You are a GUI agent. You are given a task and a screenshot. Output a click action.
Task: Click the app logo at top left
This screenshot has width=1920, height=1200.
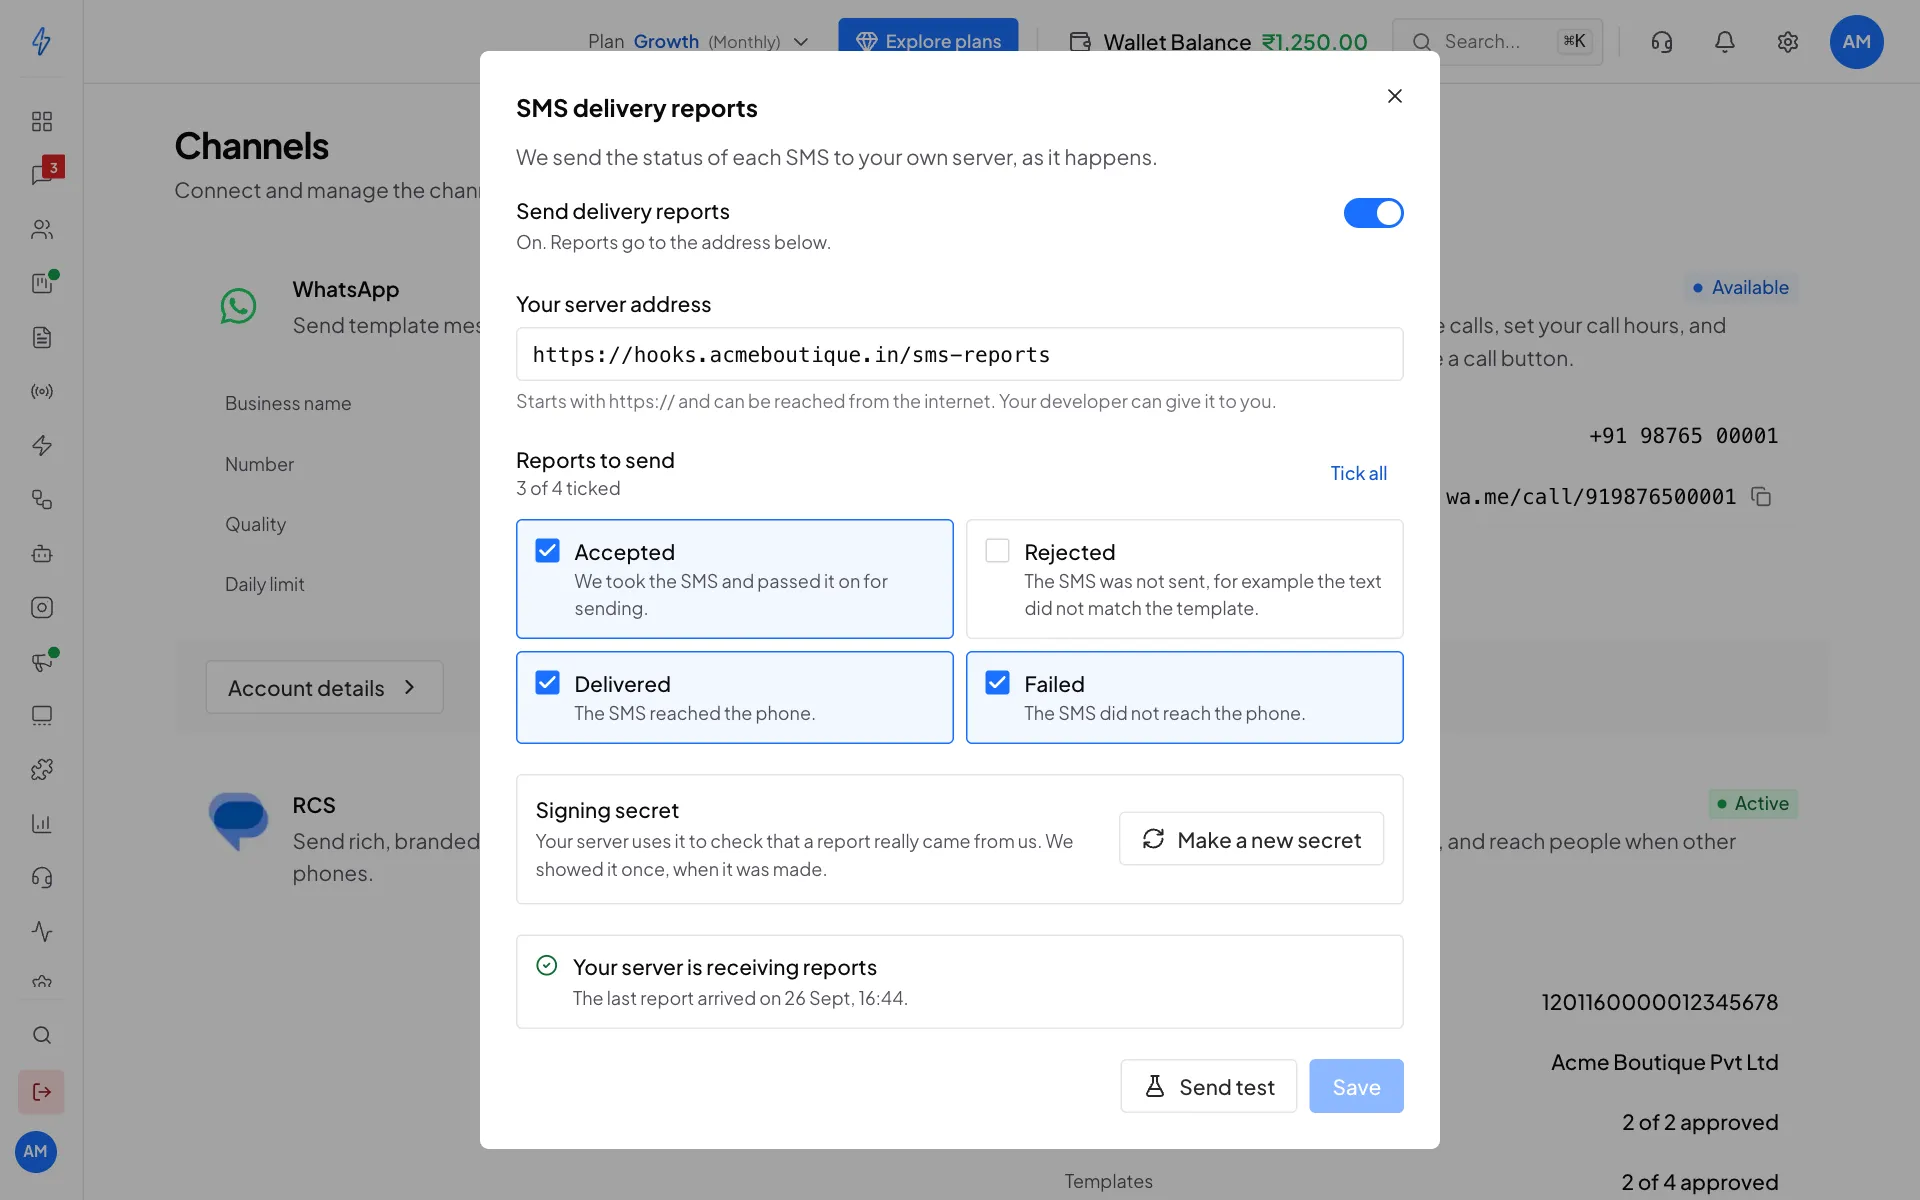coord(41,41)
